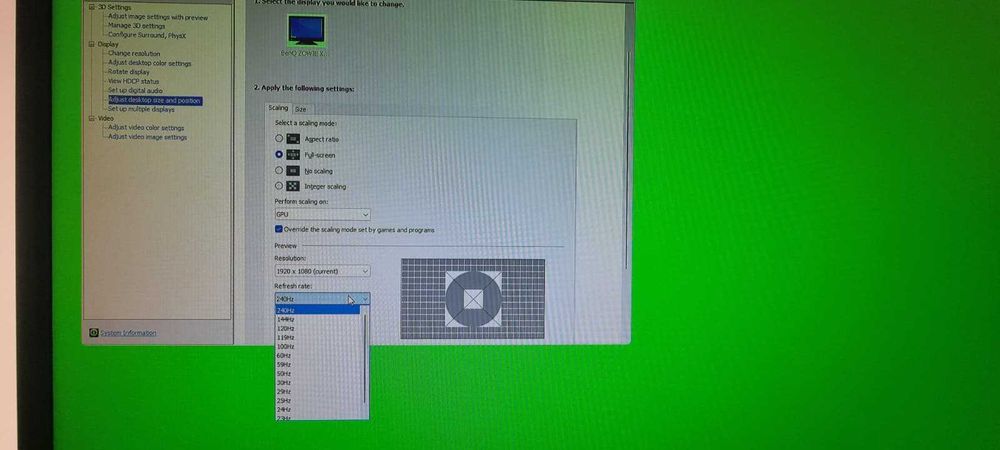1000x450 pixels.
Task: Collapse the Video tree node
Action: tap(91, 118)
